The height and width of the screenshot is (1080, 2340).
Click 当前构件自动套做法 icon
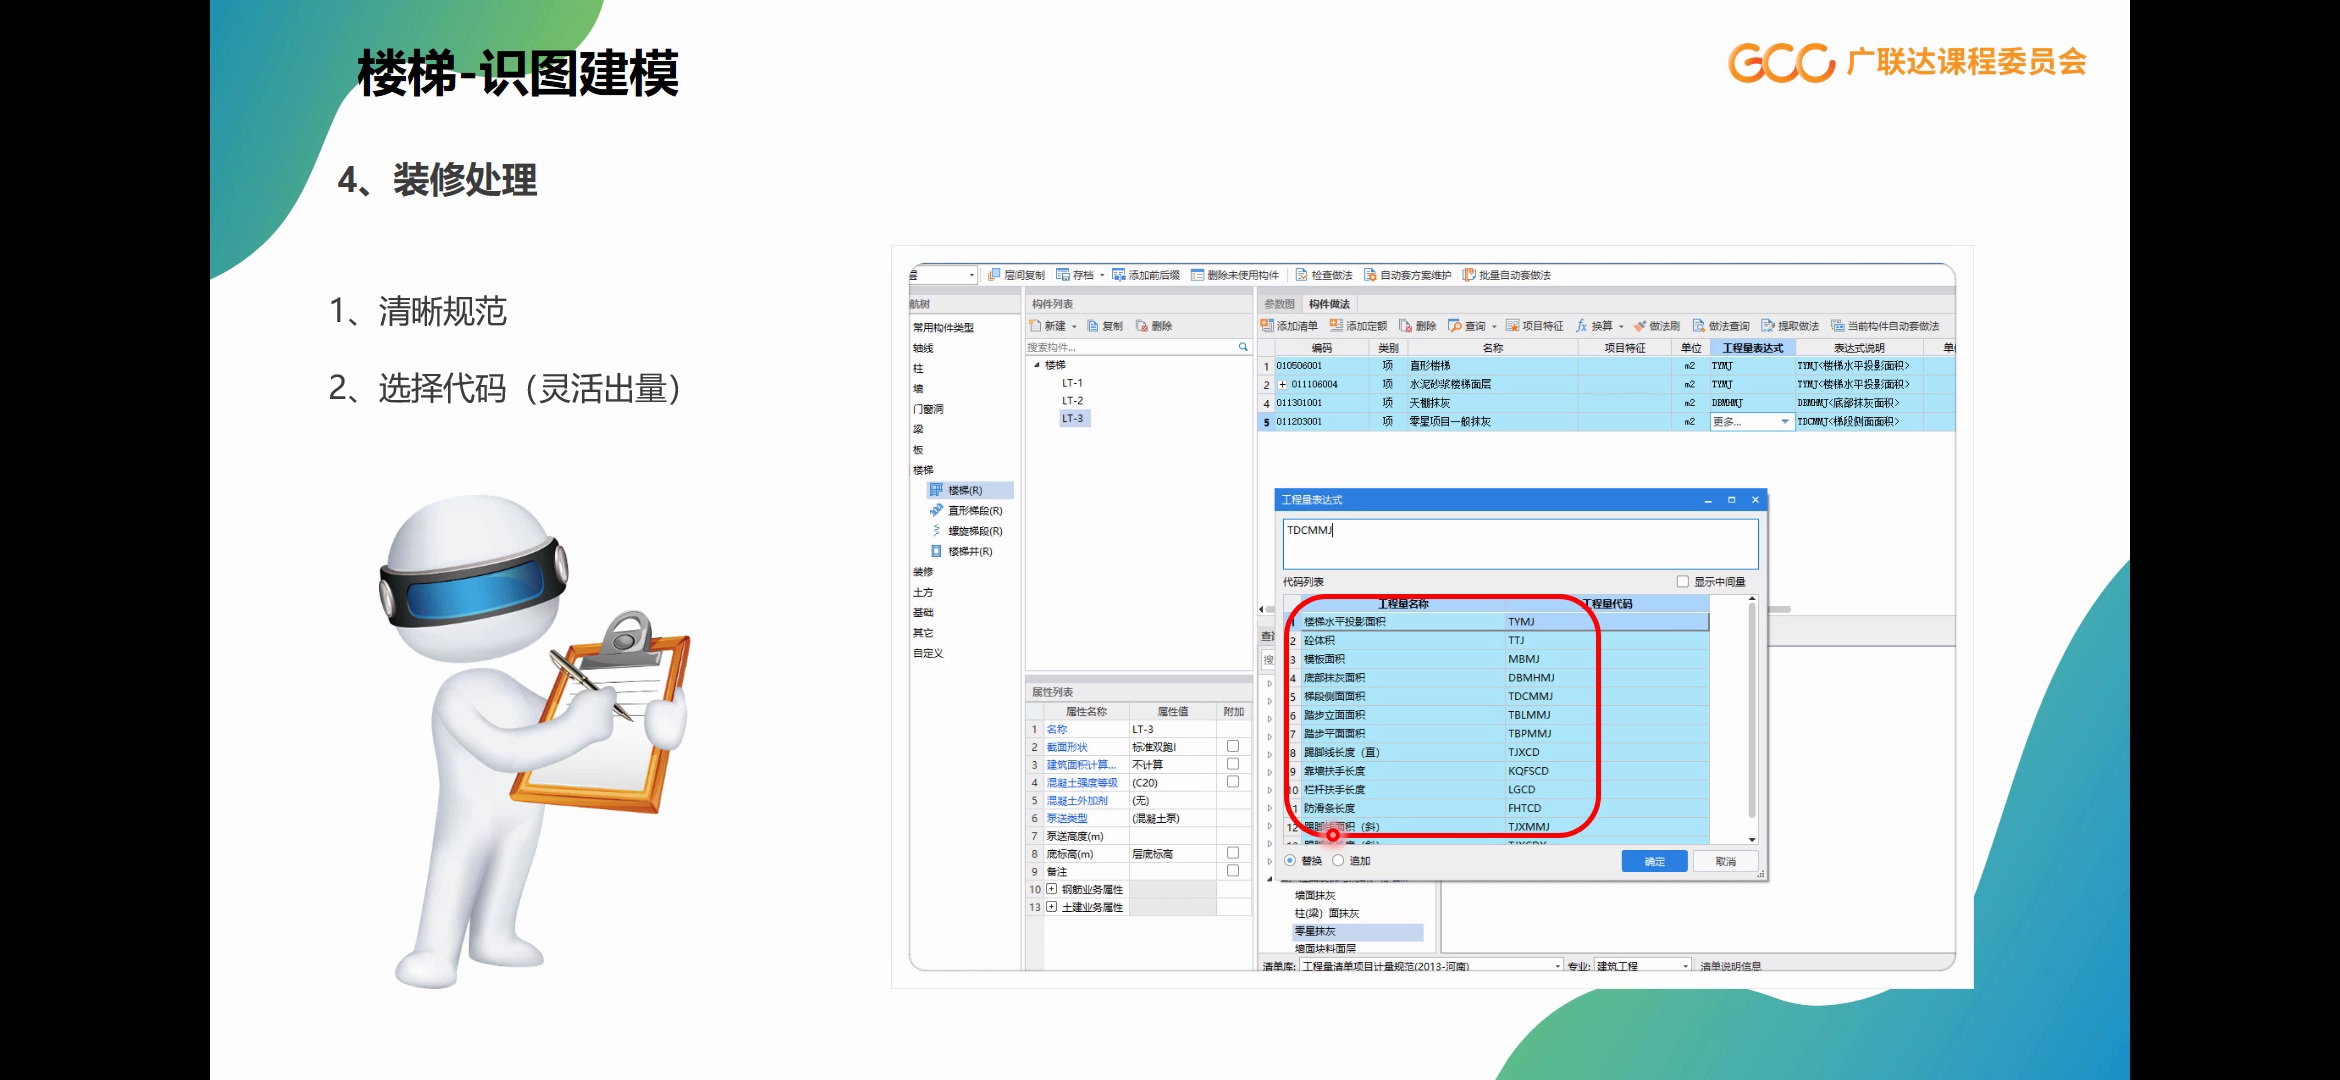1837,326
